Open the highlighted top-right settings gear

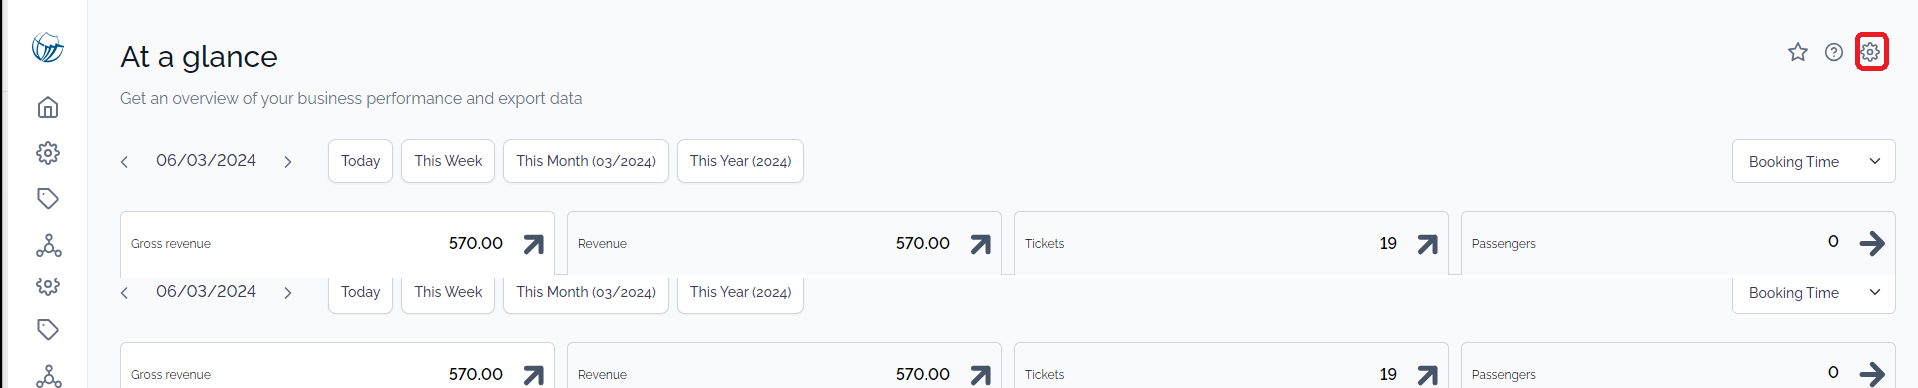1871,52
